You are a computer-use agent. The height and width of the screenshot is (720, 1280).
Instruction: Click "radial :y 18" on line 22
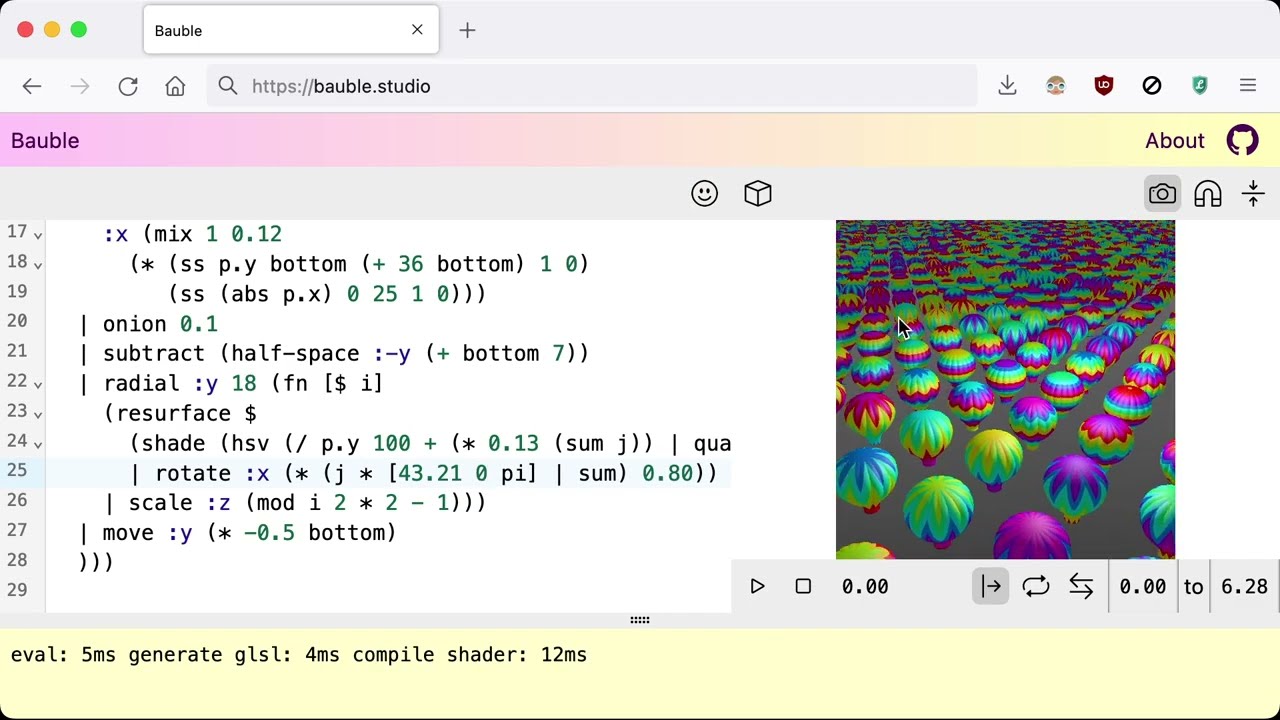180,384
